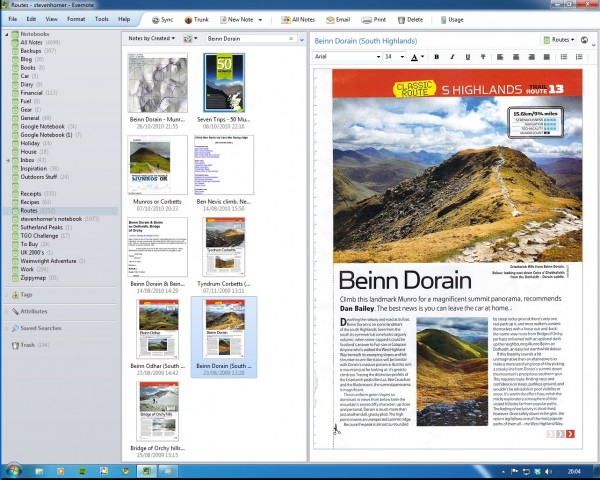Open the font color picker
This screenshot has height=480, width=600.
417,57
